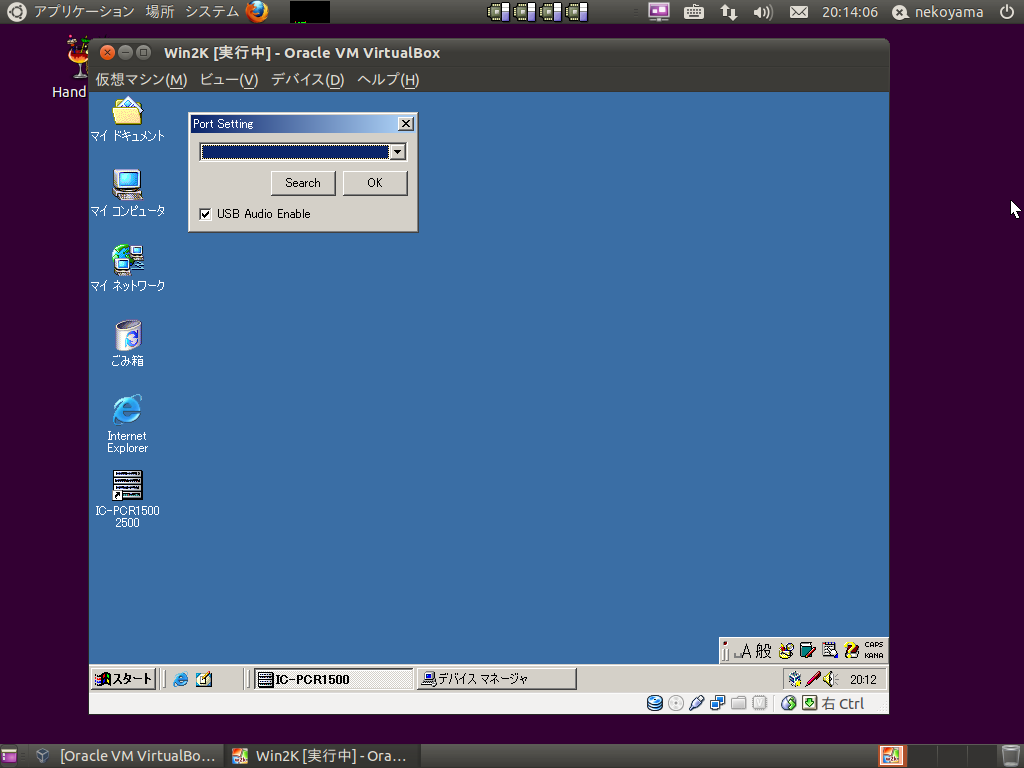Close the Port Setting dialog
Screen dimensions: 1024x768
coord(405,124)
